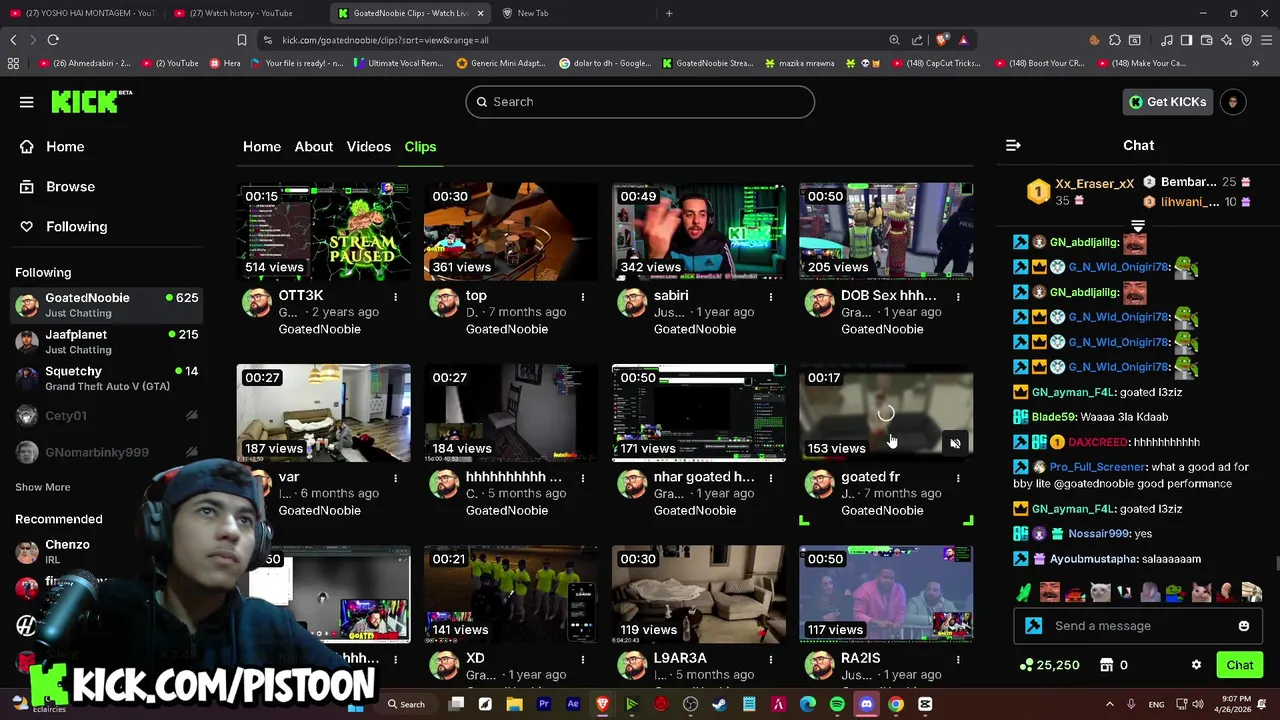
Task: Open options menu for 'hhhhhhhhhh' clip
Action: tap(583, 478)
